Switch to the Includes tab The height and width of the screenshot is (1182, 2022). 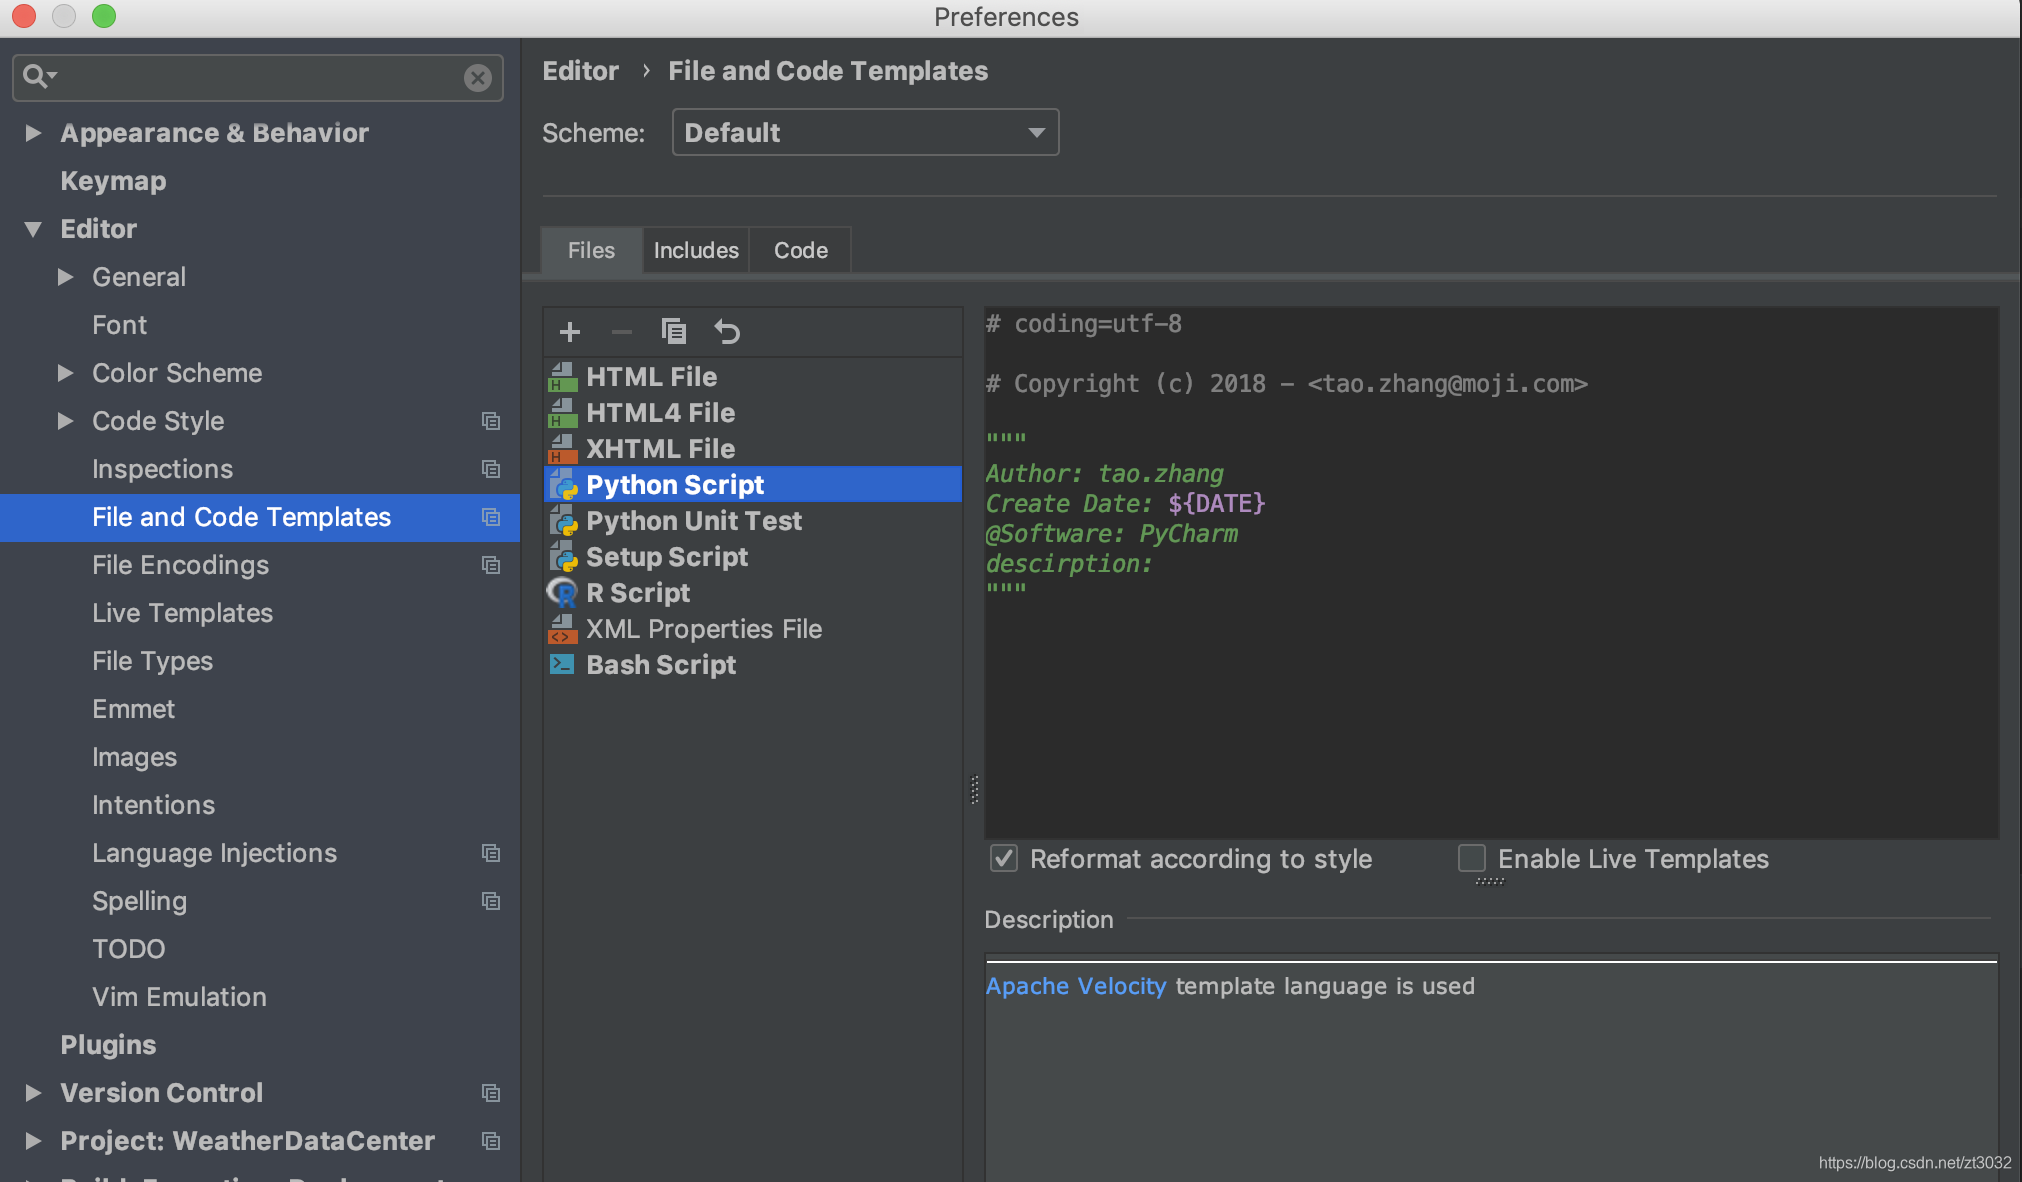[x=695, y=250]
